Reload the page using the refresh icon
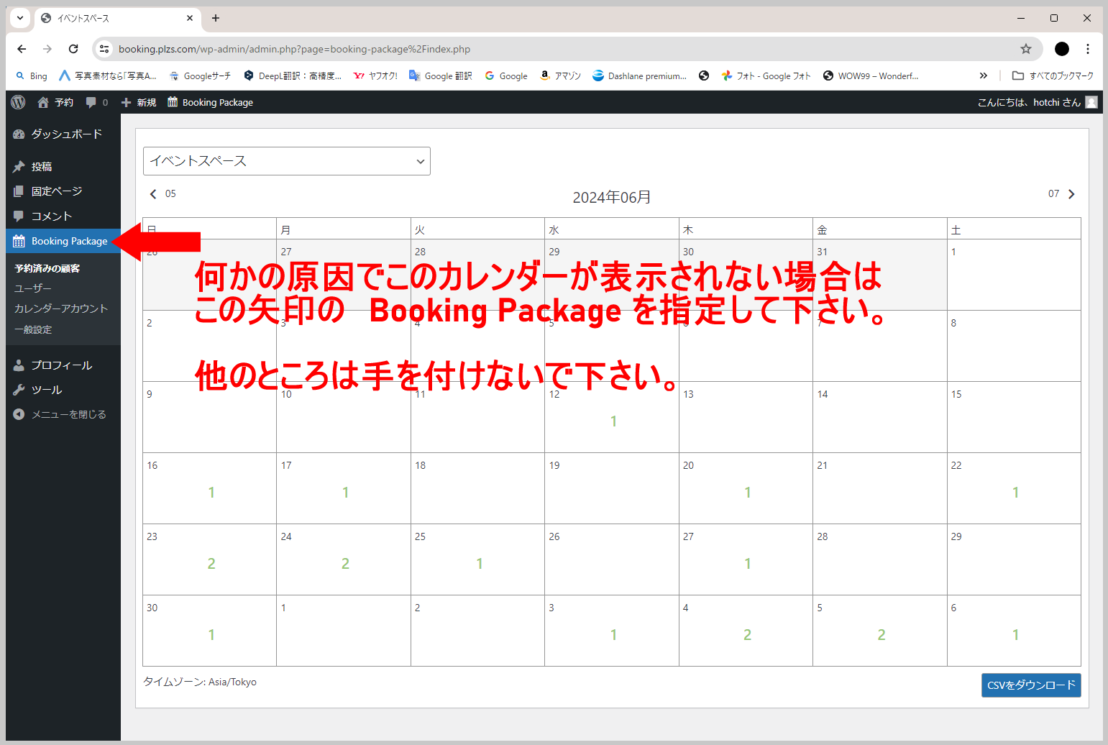 pyautogui.click(x=73, y=48)
